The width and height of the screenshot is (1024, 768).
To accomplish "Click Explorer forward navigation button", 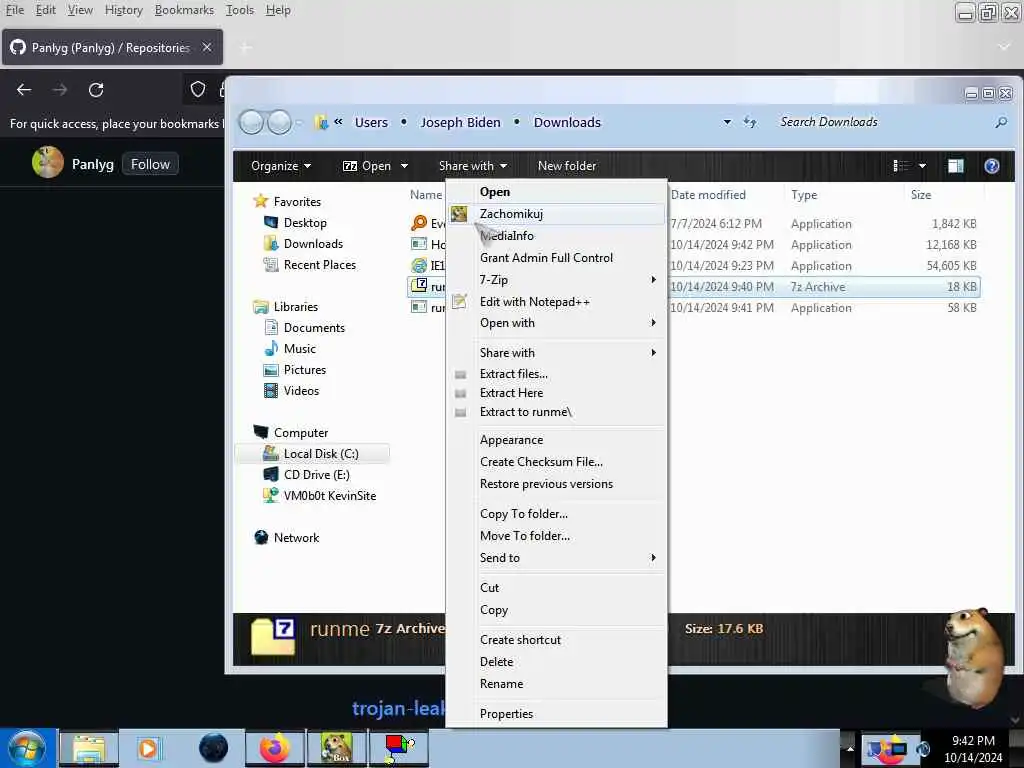I will 280,122.
